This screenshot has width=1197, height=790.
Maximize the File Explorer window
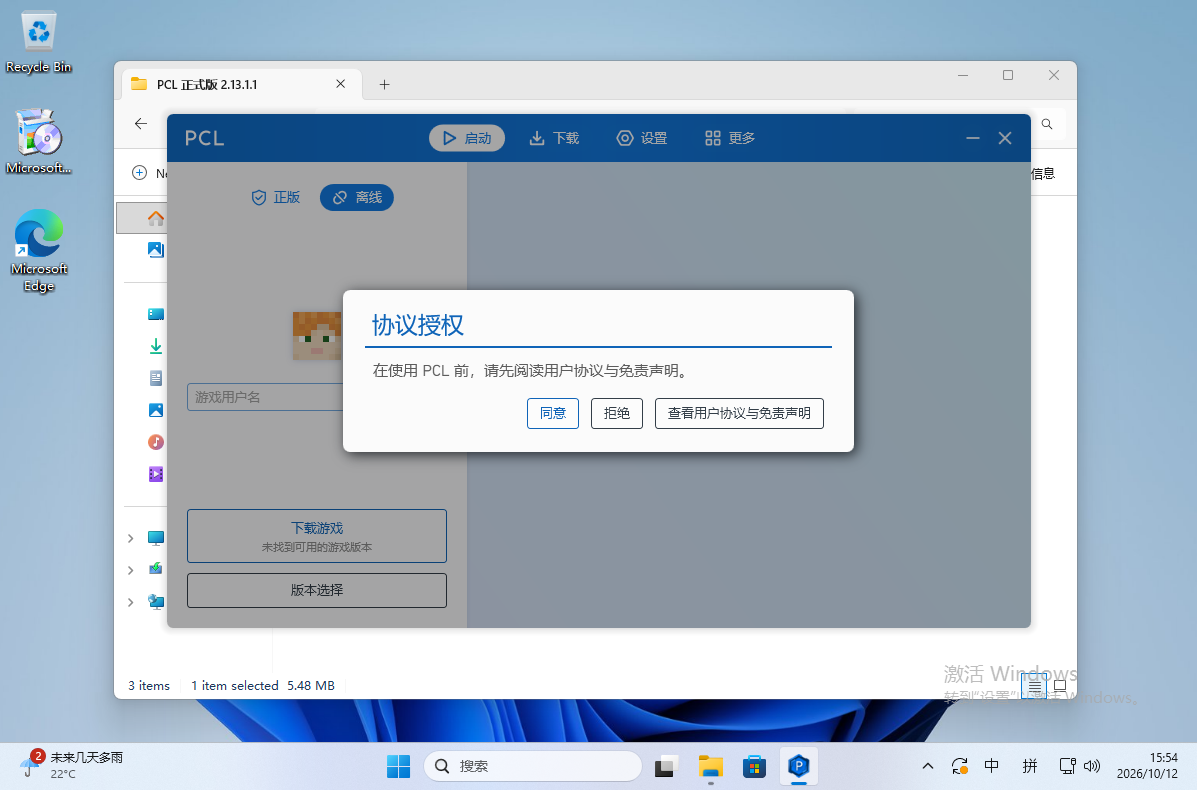coord(1008,75)
